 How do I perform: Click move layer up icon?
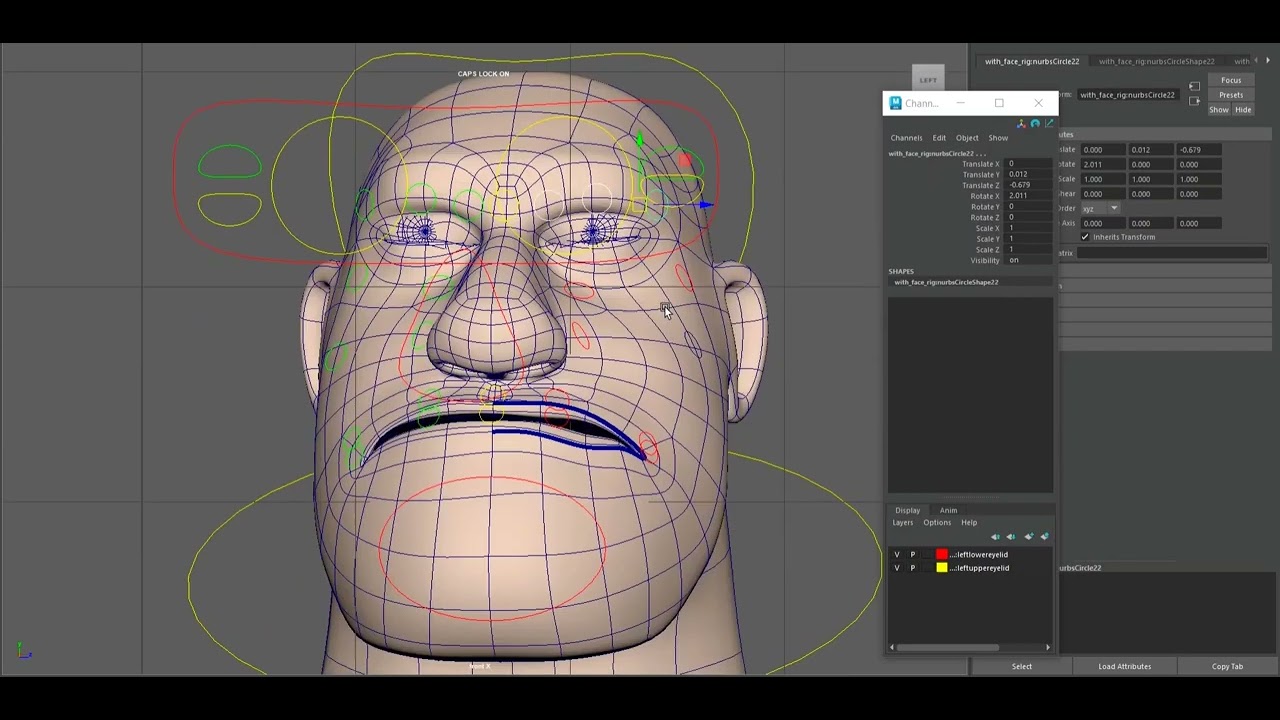coord(995,537)
